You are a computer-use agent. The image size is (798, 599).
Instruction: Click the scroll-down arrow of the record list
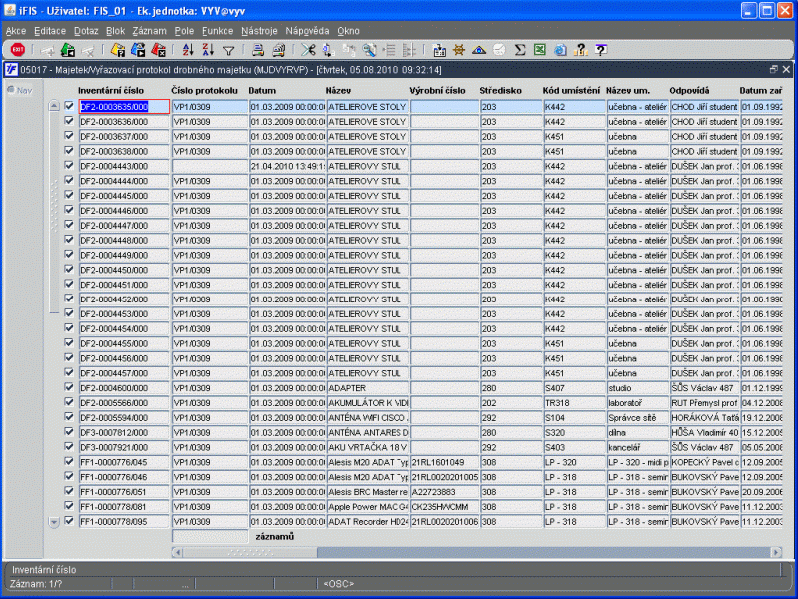pyautogui.click(x=54, y=521)
